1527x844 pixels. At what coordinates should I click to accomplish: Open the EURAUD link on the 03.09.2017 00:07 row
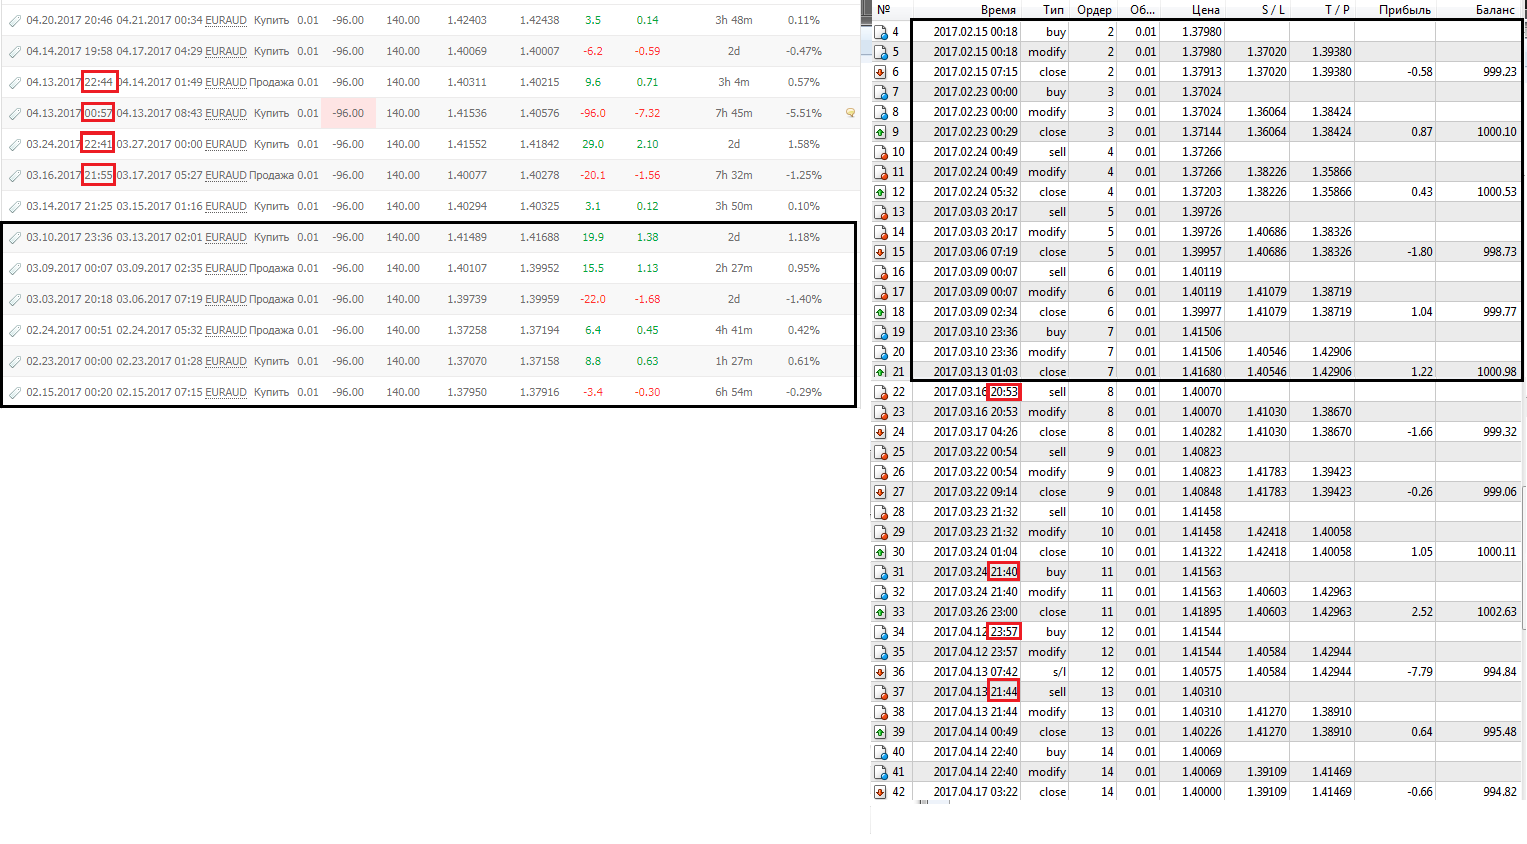[226, 268]
